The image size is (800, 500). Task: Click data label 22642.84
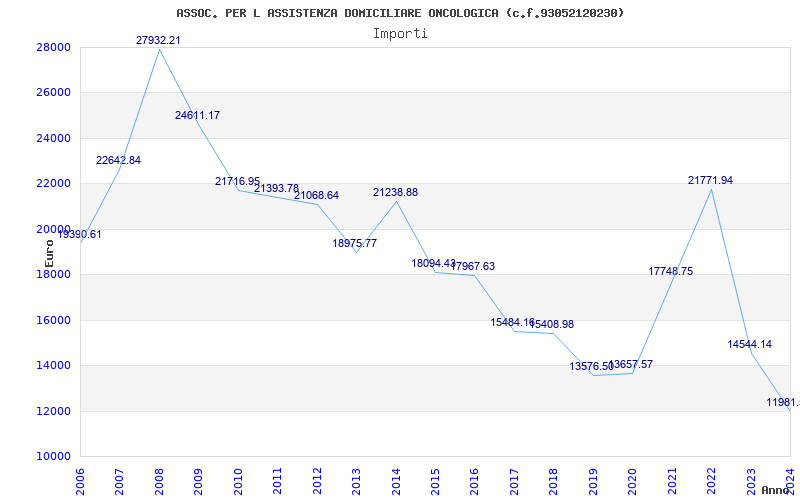pos(118,160)
